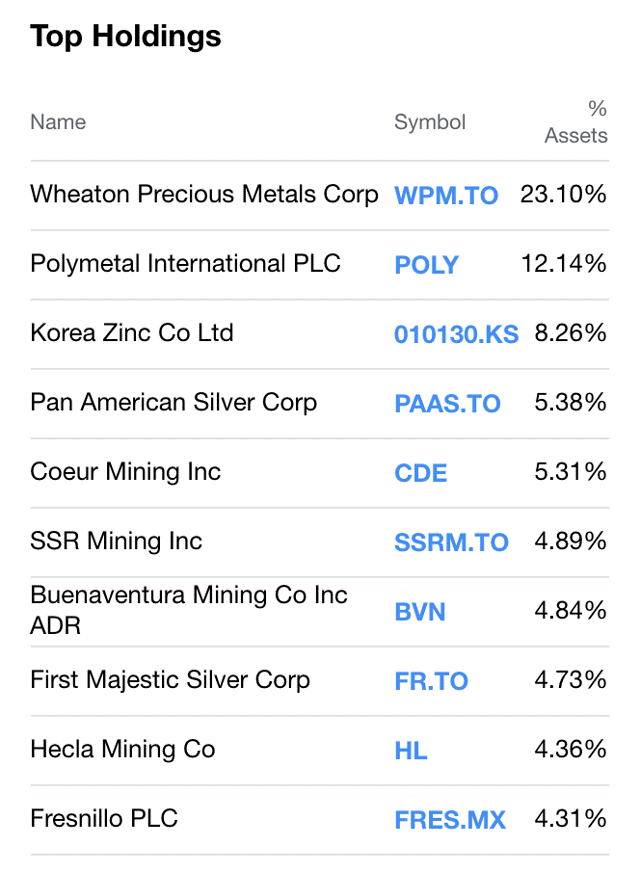Select the BVN symbol link
This screenshot has width=640, height=873.
(x=420, y=612)
